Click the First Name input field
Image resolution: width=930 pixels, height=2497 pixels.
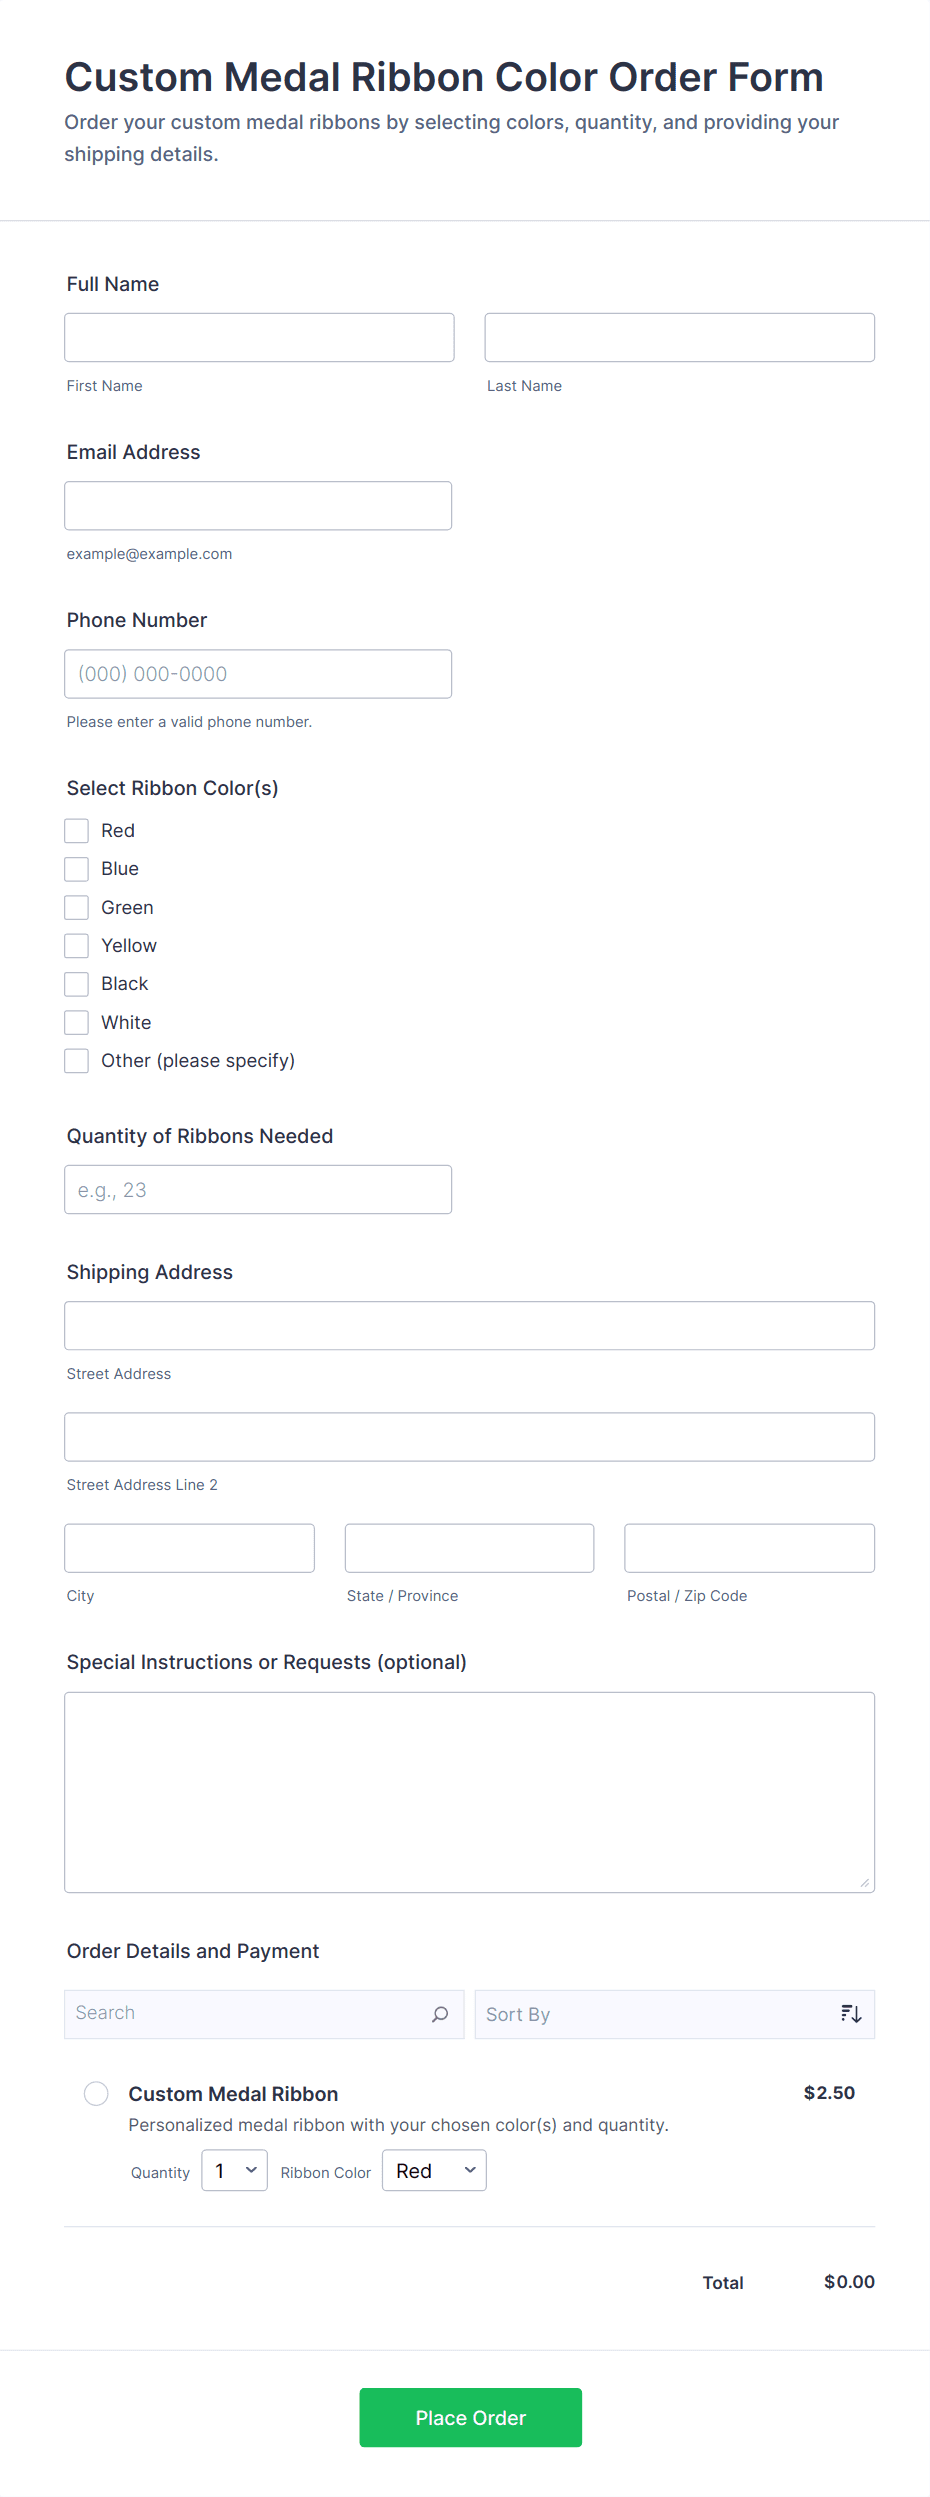click(258, 337)
